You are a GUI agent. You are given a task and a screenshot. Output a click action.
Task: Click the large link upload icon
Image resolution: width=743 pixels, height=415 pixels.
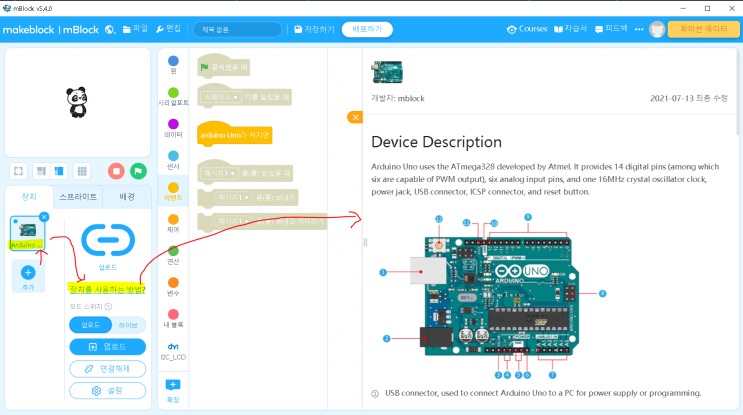pyautogui.click(x=108, y=240)
